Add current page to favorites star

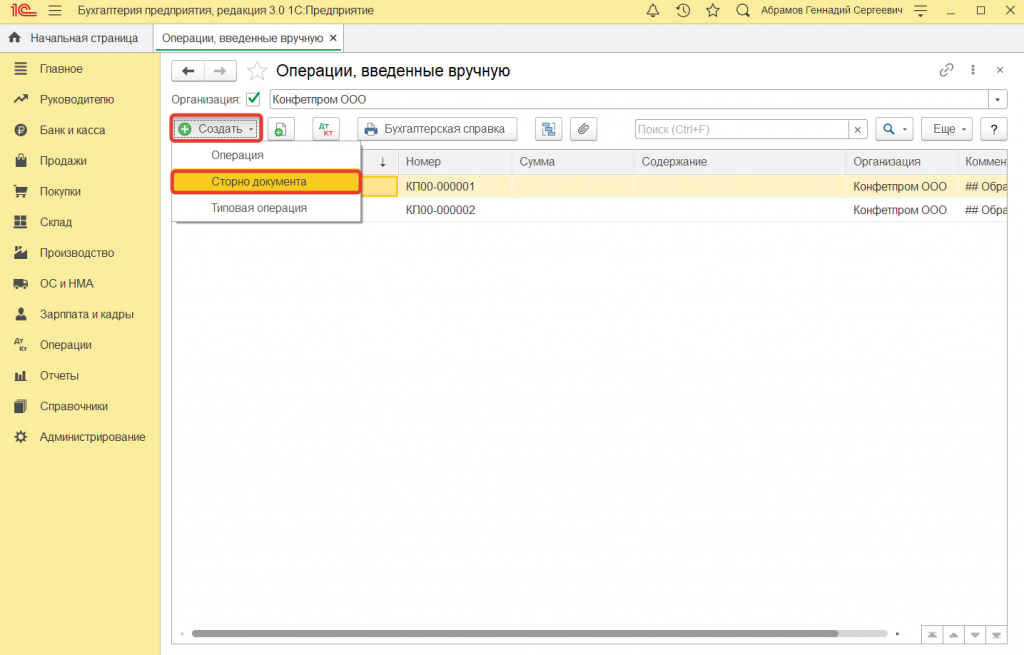712,10
